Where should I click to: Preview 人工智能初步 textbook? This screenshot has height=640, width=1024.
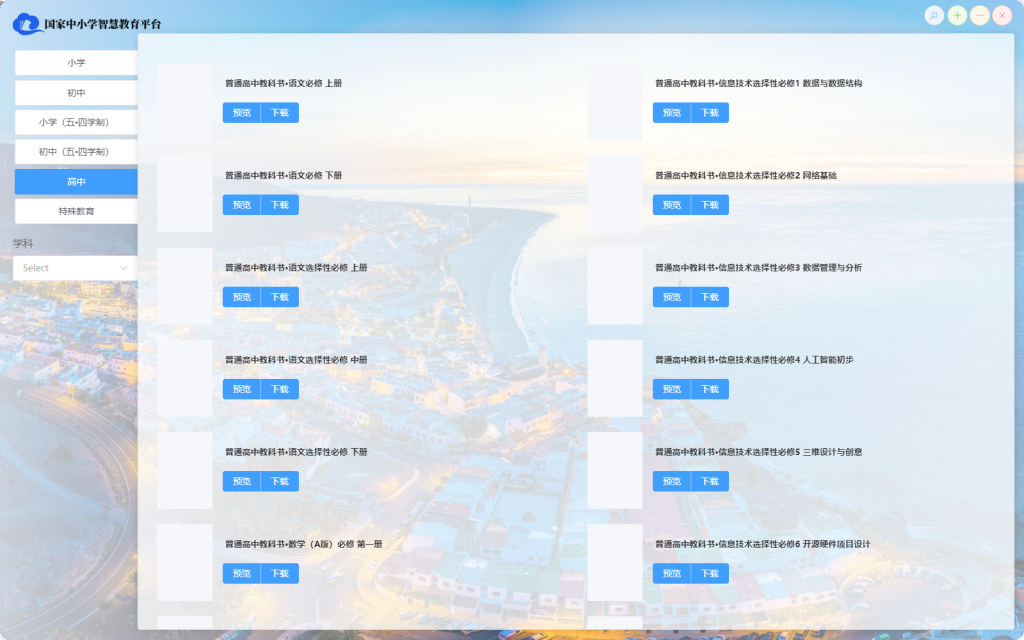[x=672, y=389]
